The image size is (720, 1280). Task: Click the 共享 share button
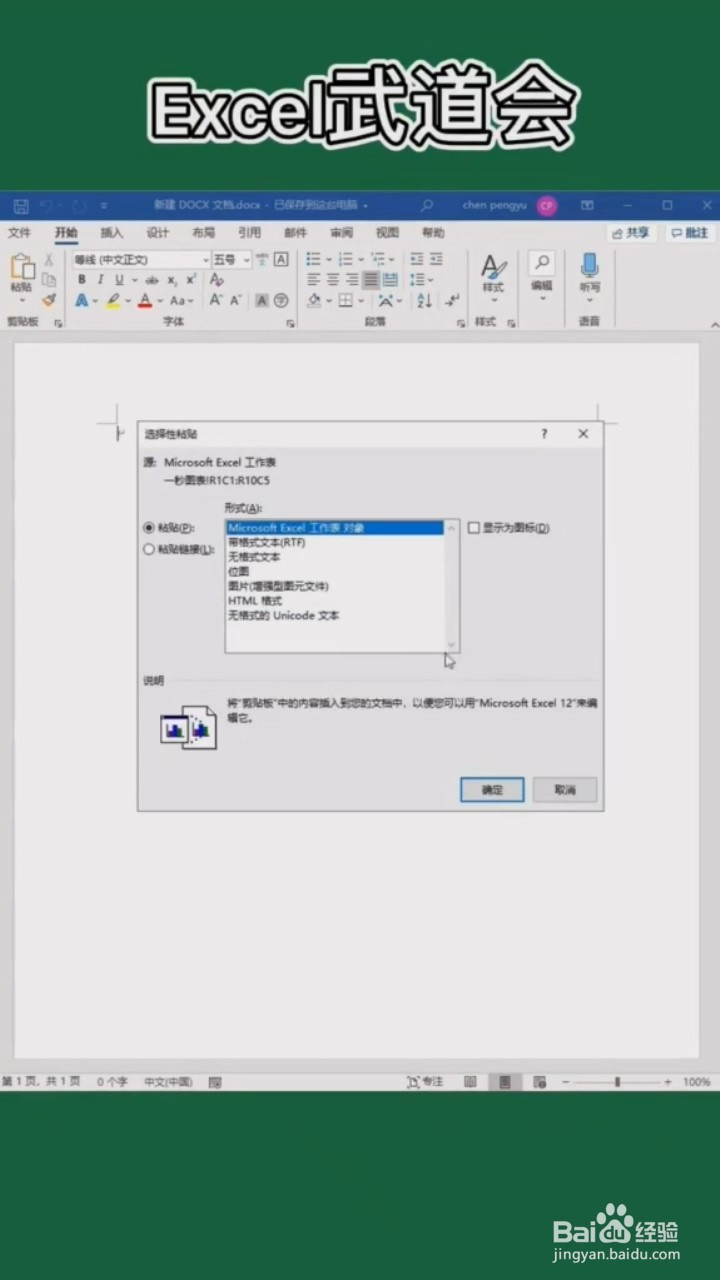tap(631, 233)
